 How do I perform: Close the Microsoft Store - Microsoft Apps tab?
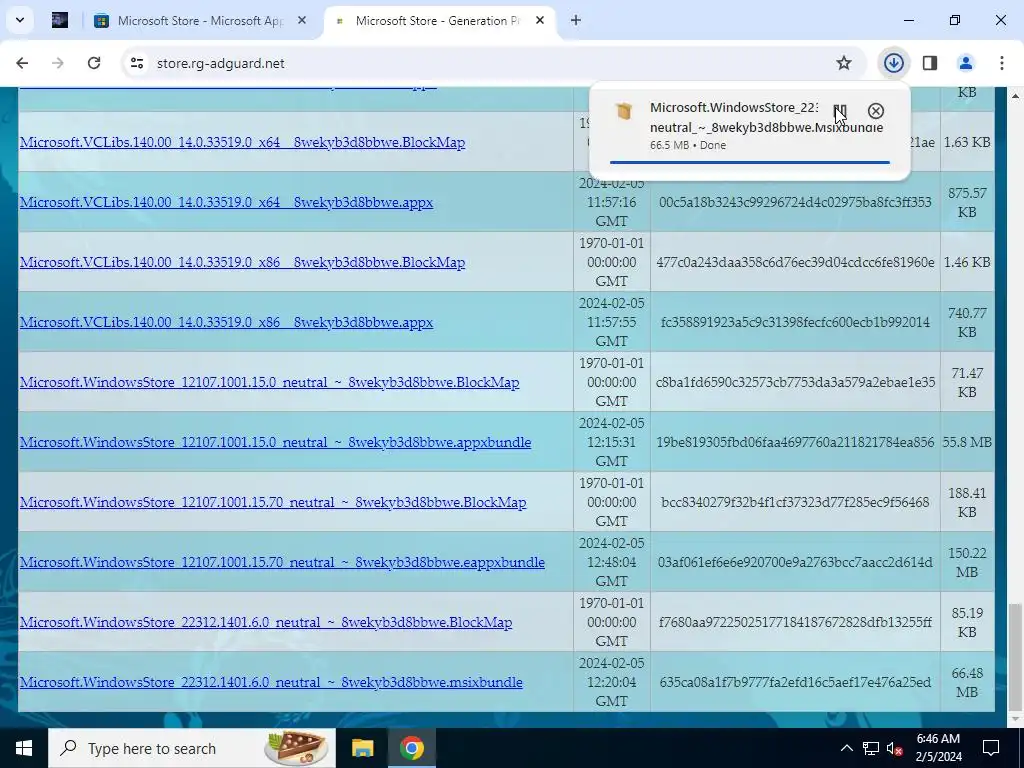[302, 20]
